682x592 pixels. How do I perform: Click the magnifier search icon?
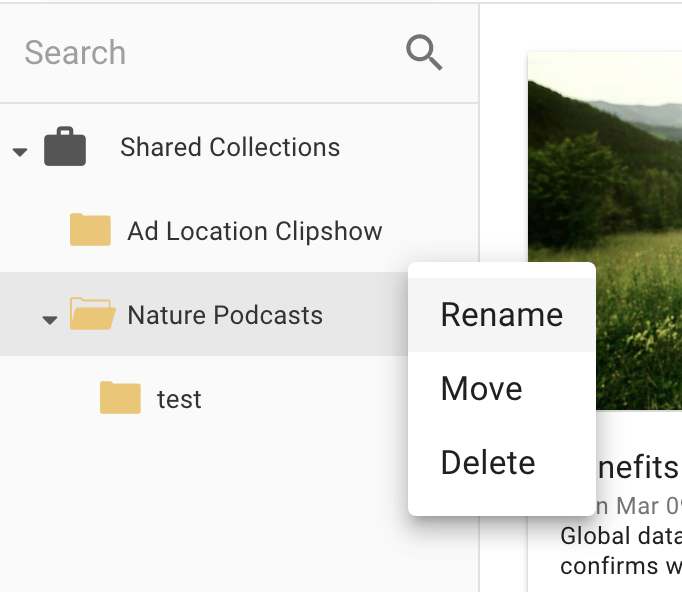pyautogui.click(x=424, y=53)
